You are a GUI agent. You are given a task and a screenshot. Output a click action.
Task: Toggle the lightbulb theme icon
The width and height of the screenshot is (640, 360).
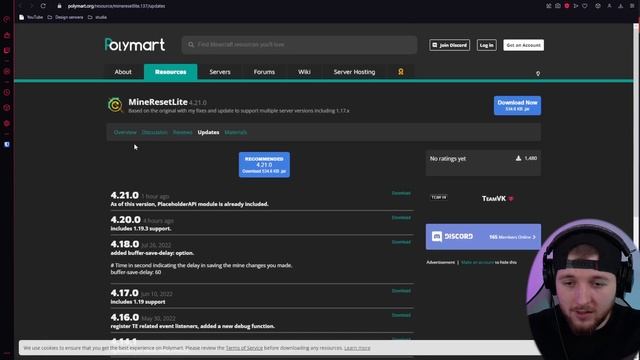click(538, 73)
